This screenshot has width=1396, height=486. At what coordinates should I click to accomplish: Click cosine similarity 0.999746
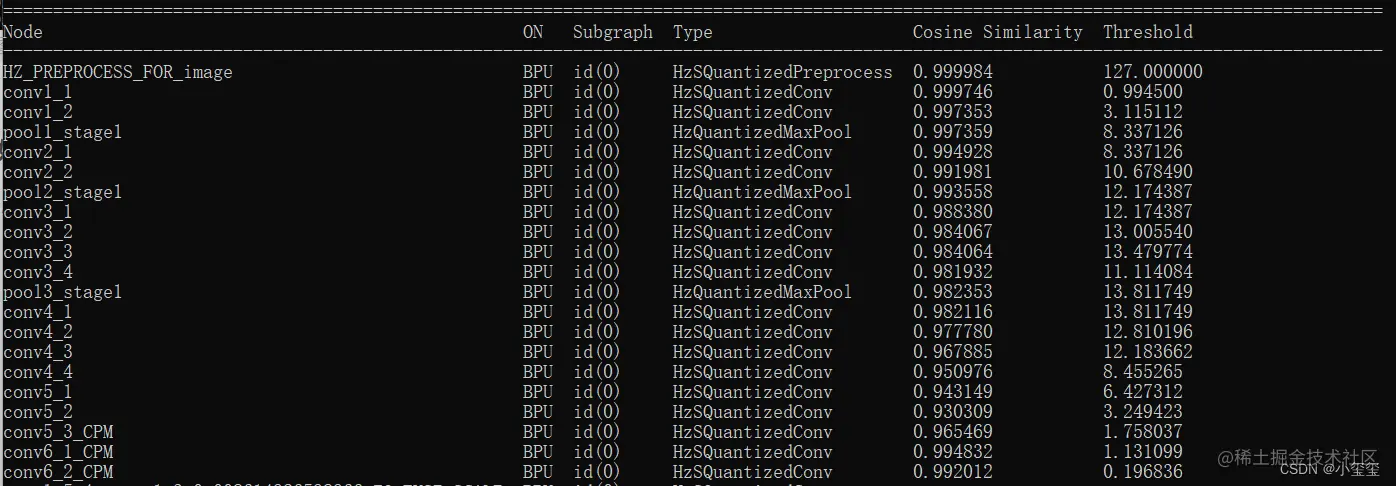click(x=953, y=92)
